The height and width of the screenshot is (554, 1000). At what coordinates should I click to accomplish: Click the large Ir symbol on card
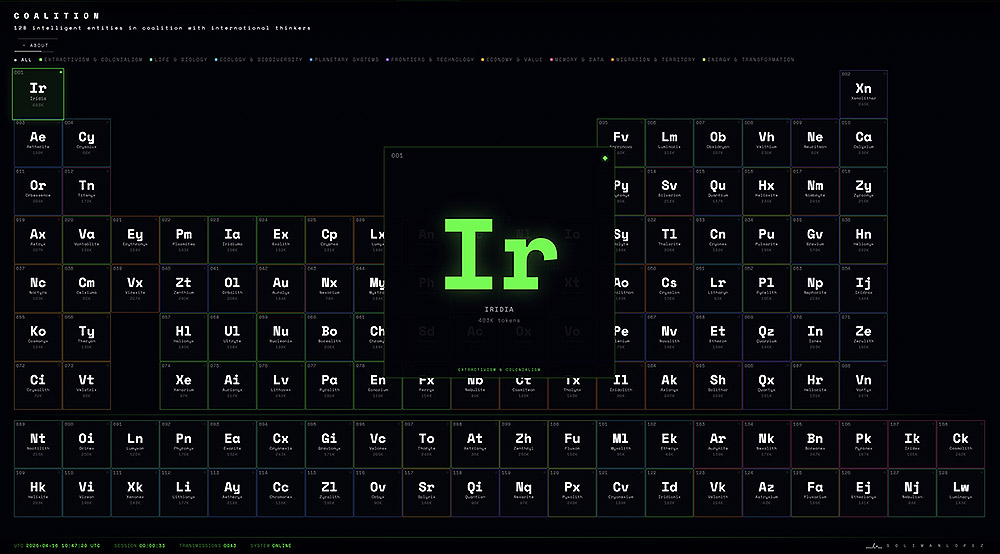[x=499, y=252]
